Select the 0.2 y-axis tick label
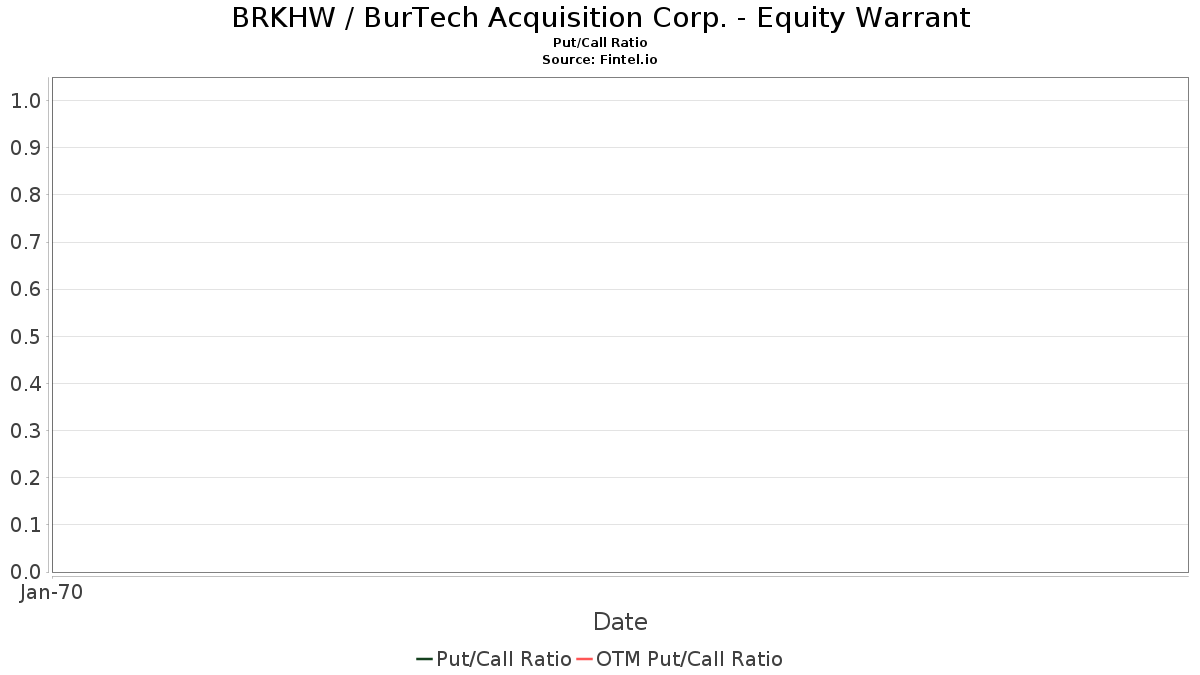The height and width of the screenshot is (675, 1200). (25, 478)
